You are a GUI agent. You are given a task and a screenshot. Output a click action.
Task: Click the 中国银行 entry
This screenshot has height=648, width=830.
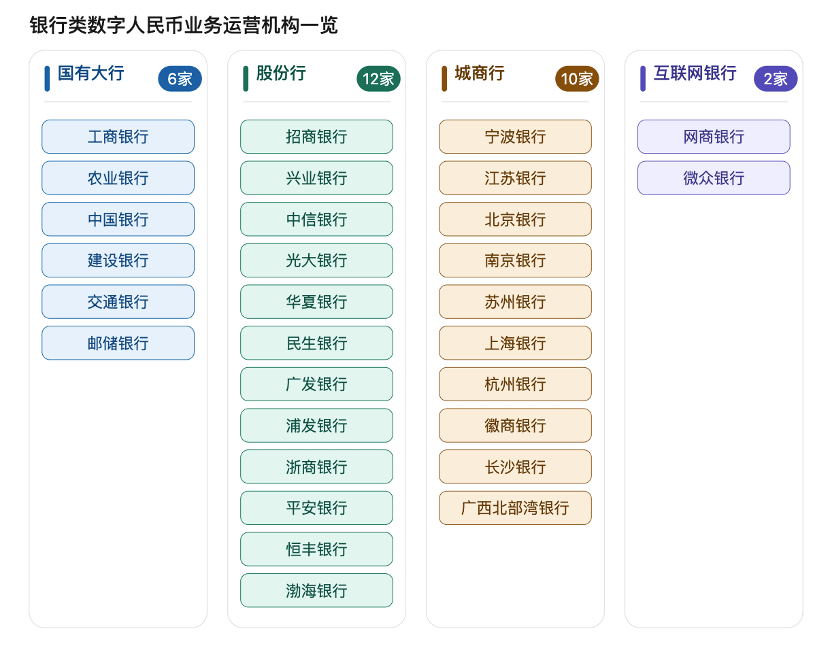point(118,219)
